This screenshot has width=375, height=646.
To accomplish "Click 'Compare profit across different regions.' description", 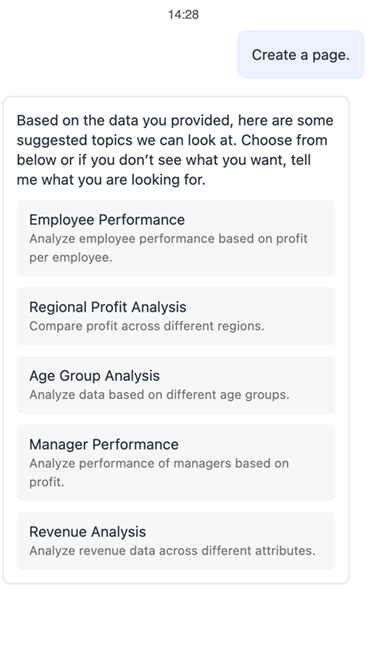I will 147,326.
